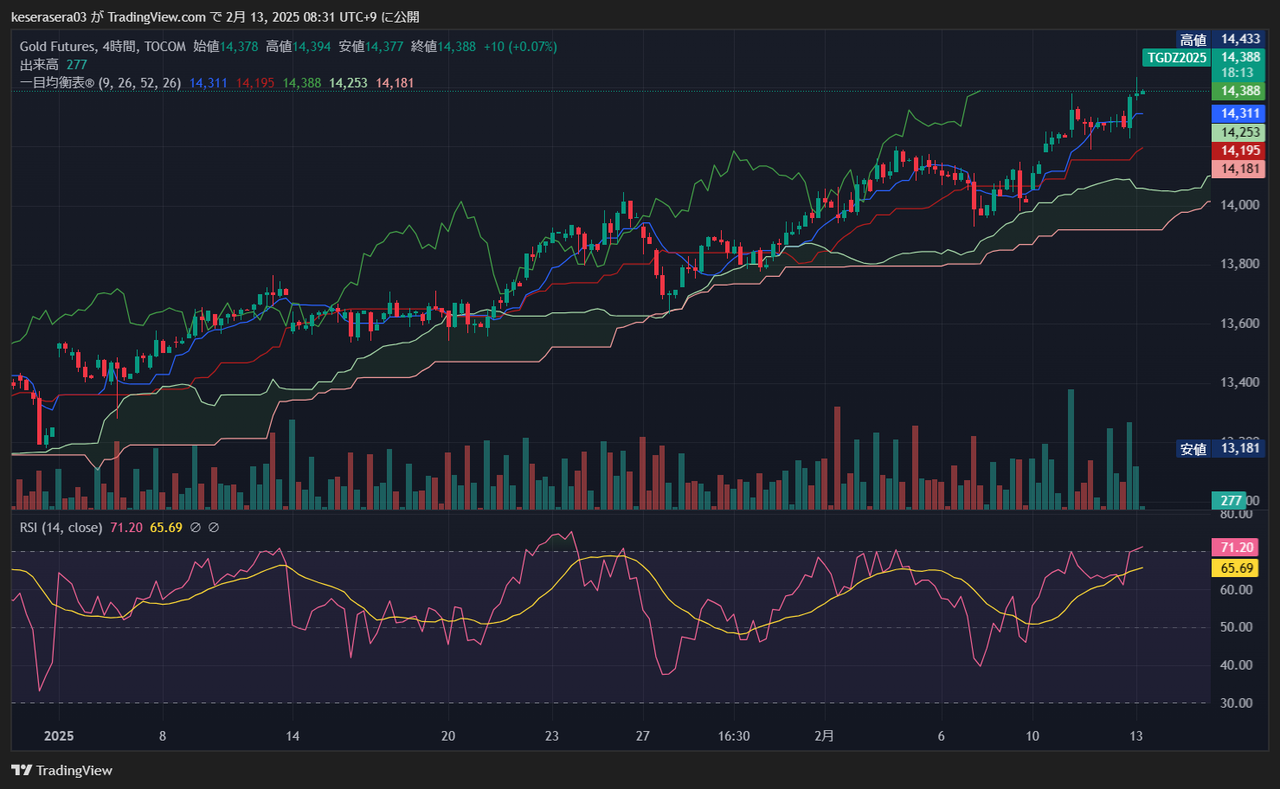Click the pink 14,181 Ichimoku legend value
This screenshot has width=1280, height=789.
[395, 83]
